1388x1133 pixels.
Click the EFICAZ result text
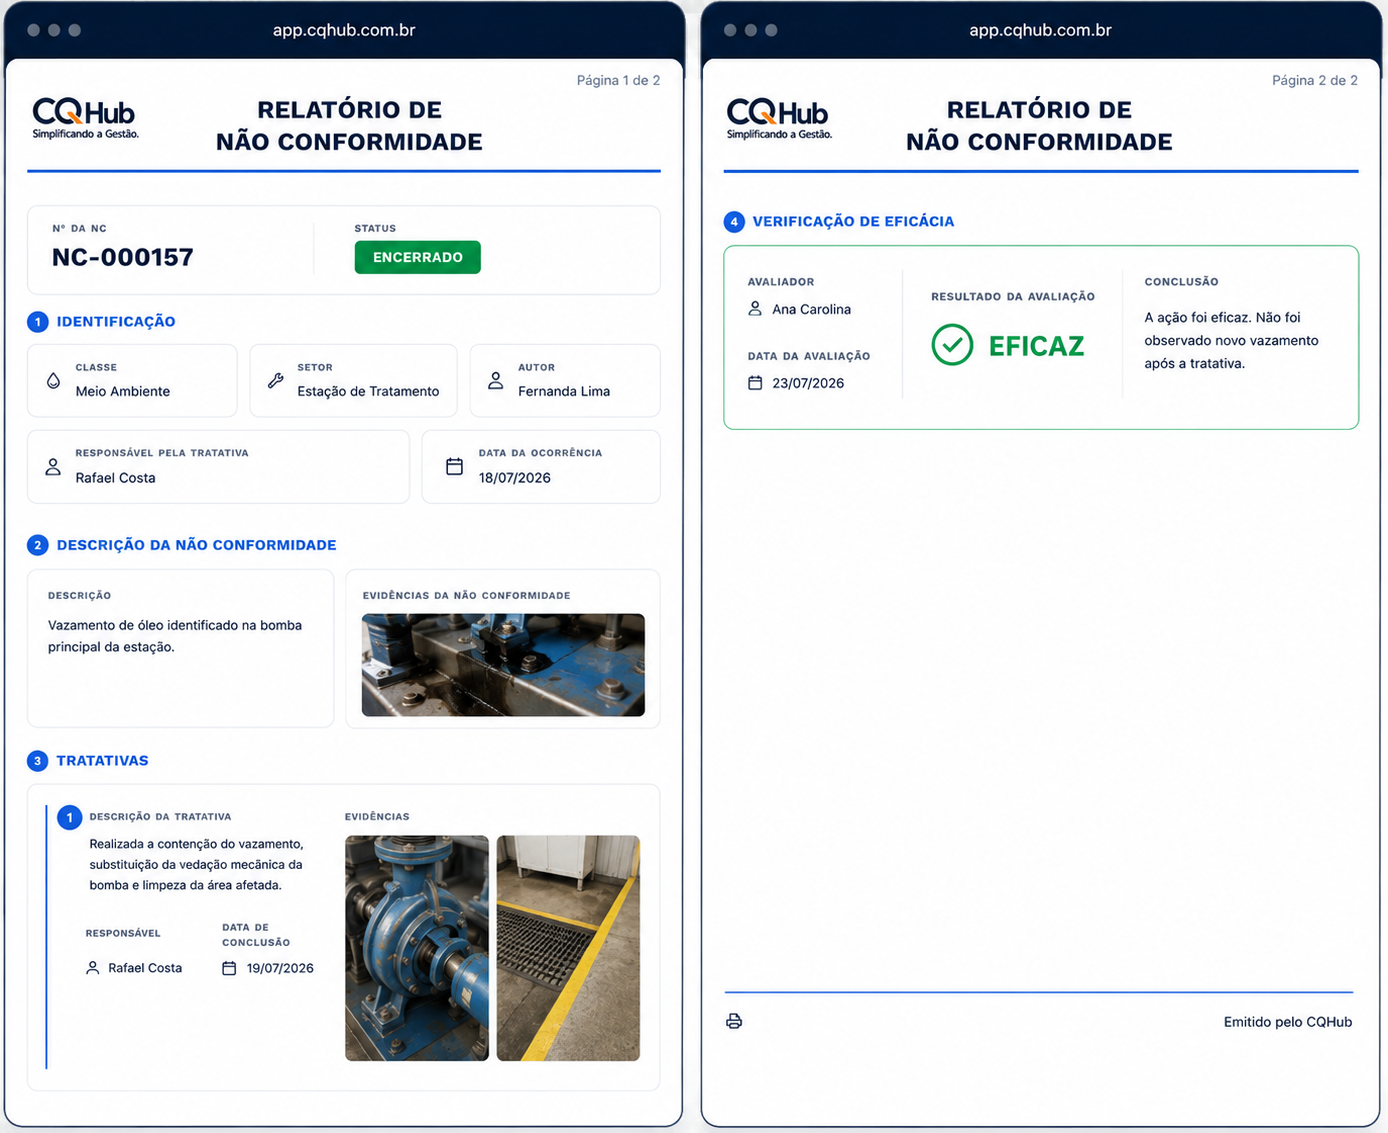[1036, 346]
